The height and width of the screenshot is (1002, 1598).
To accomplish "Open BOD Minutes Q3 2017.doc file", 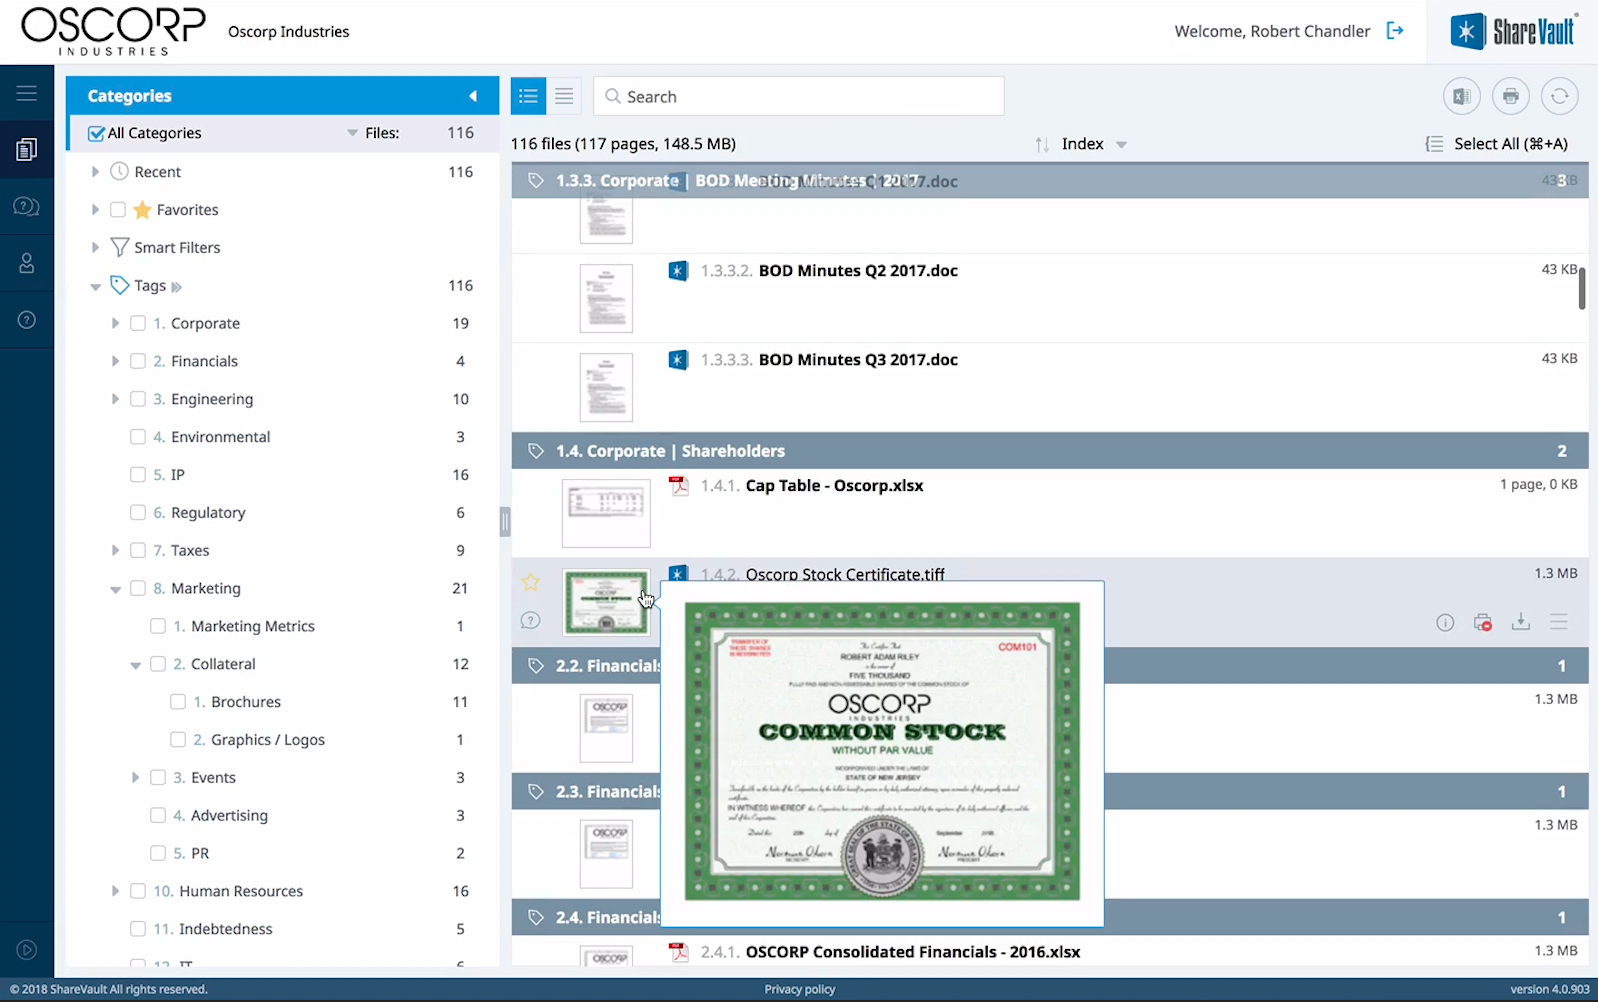I will 858,360.
